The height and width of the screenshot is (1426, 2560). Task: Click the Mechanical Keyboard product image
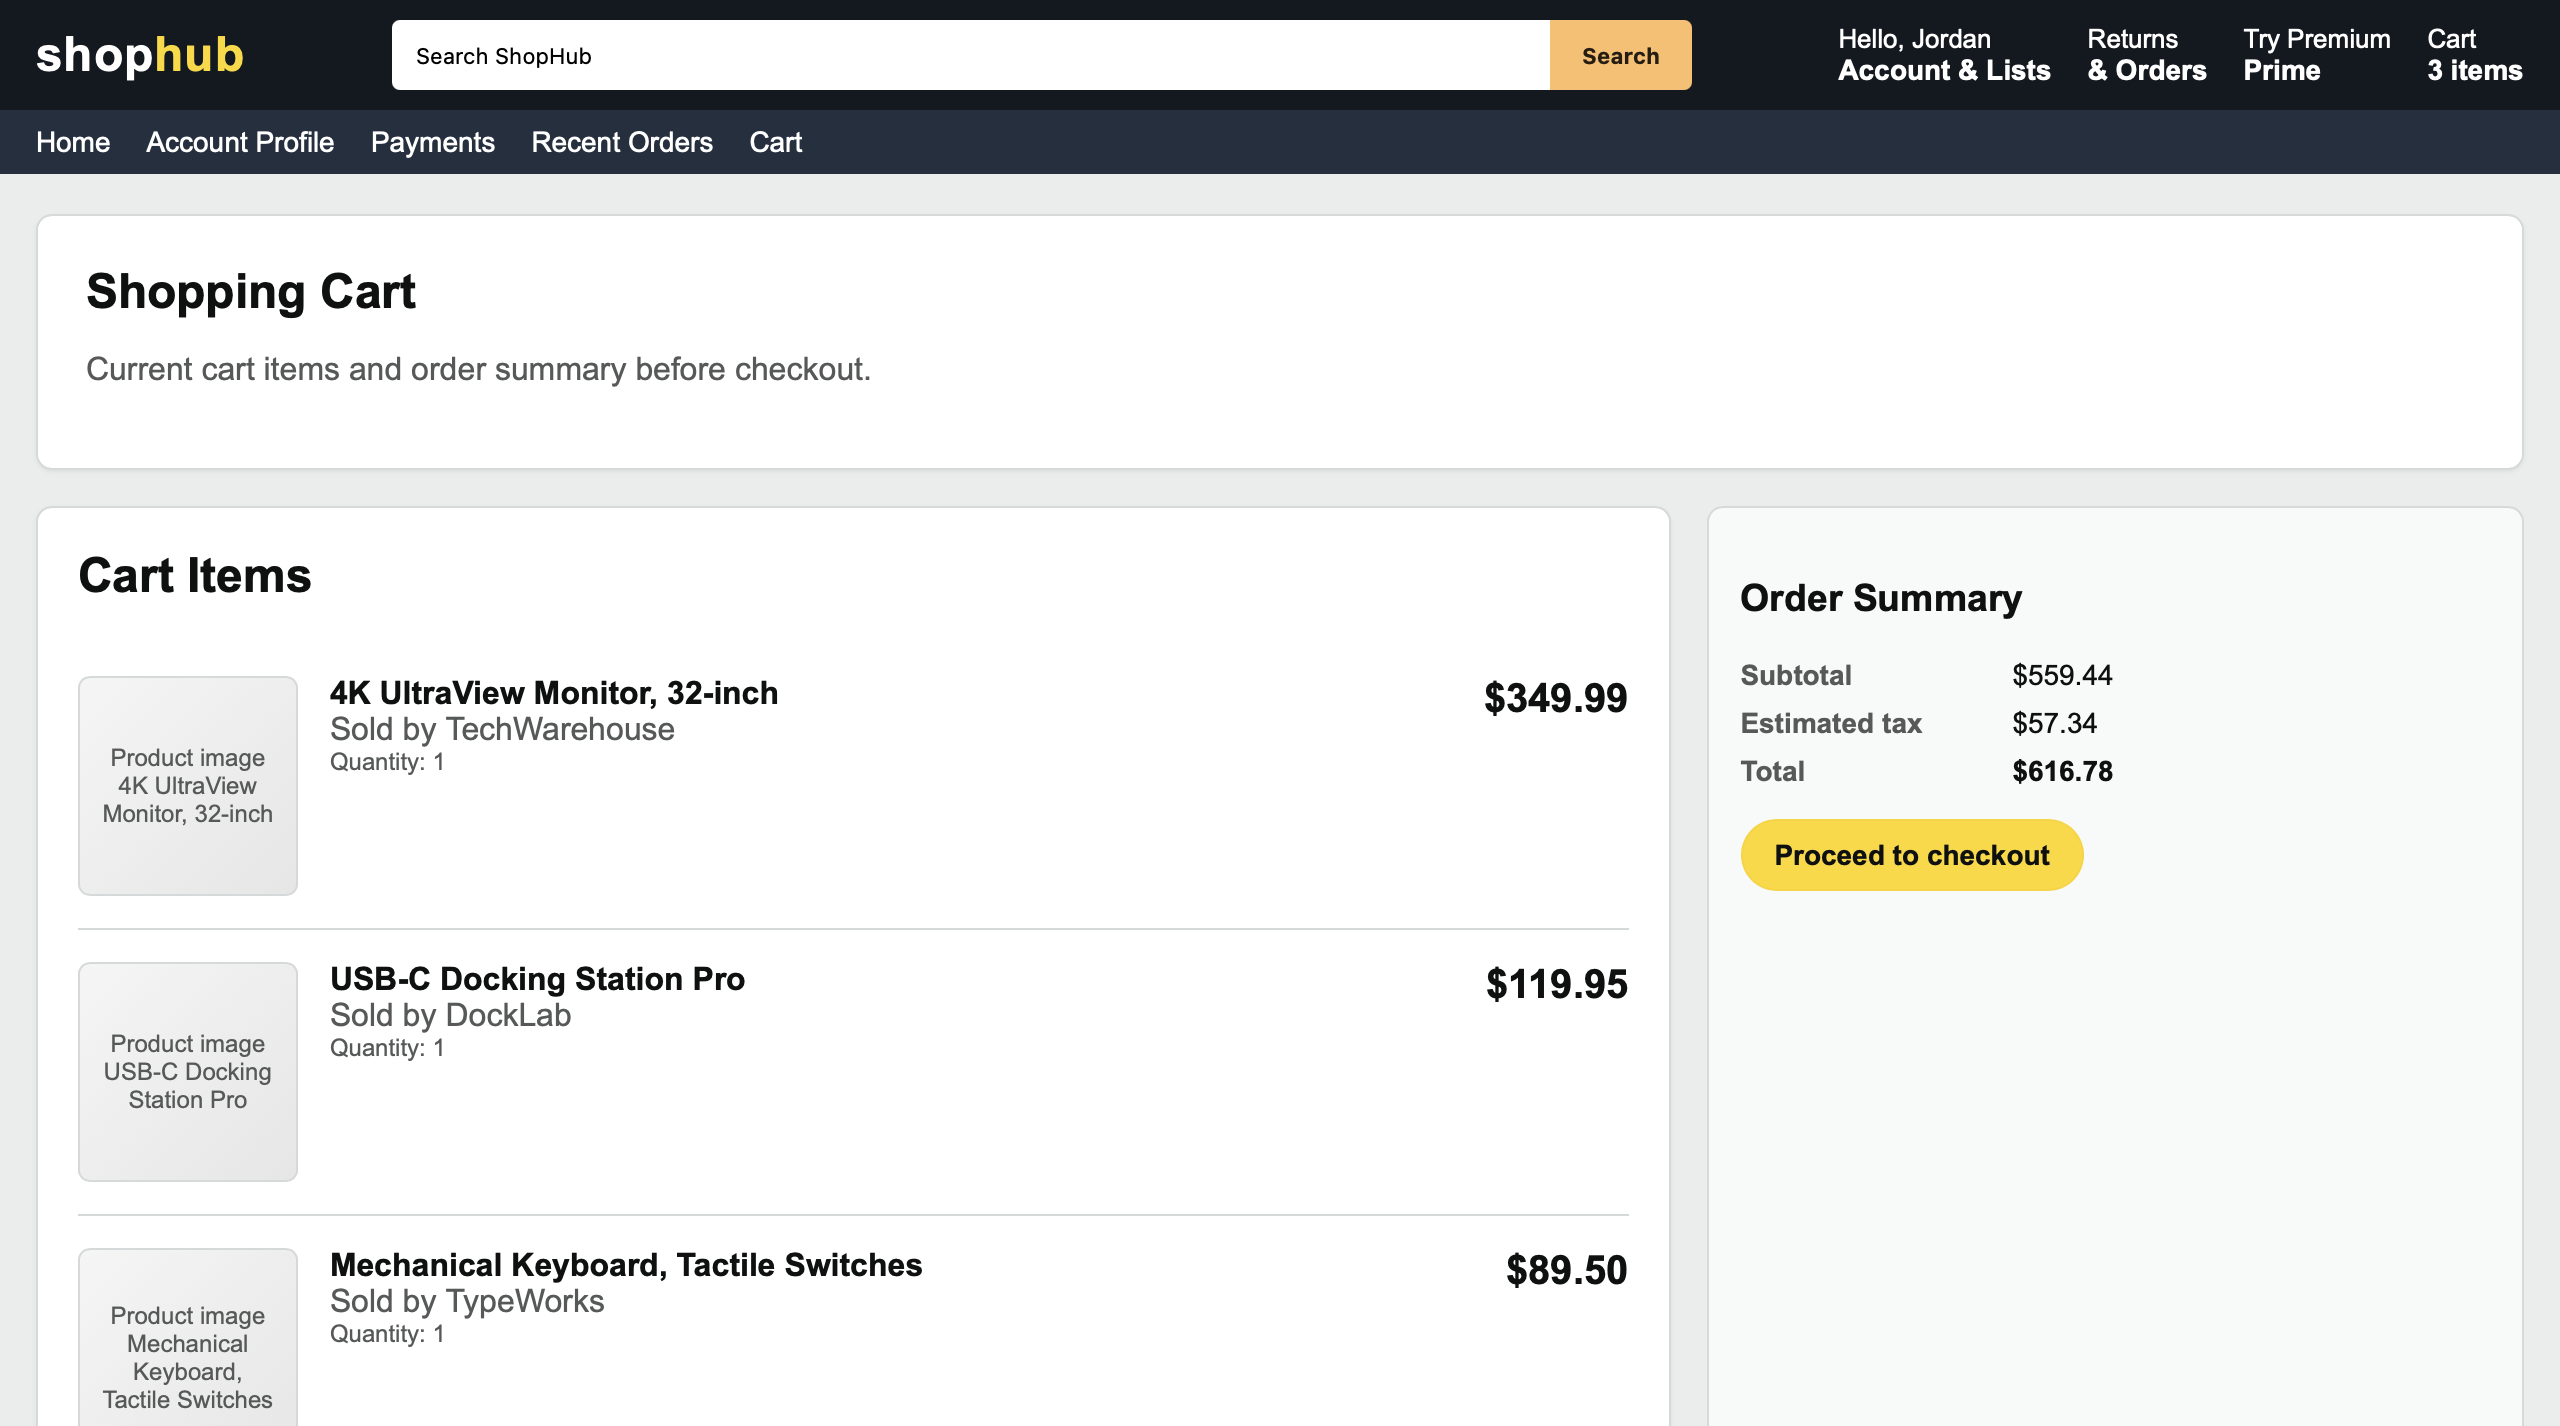(x=188, y=1338)
